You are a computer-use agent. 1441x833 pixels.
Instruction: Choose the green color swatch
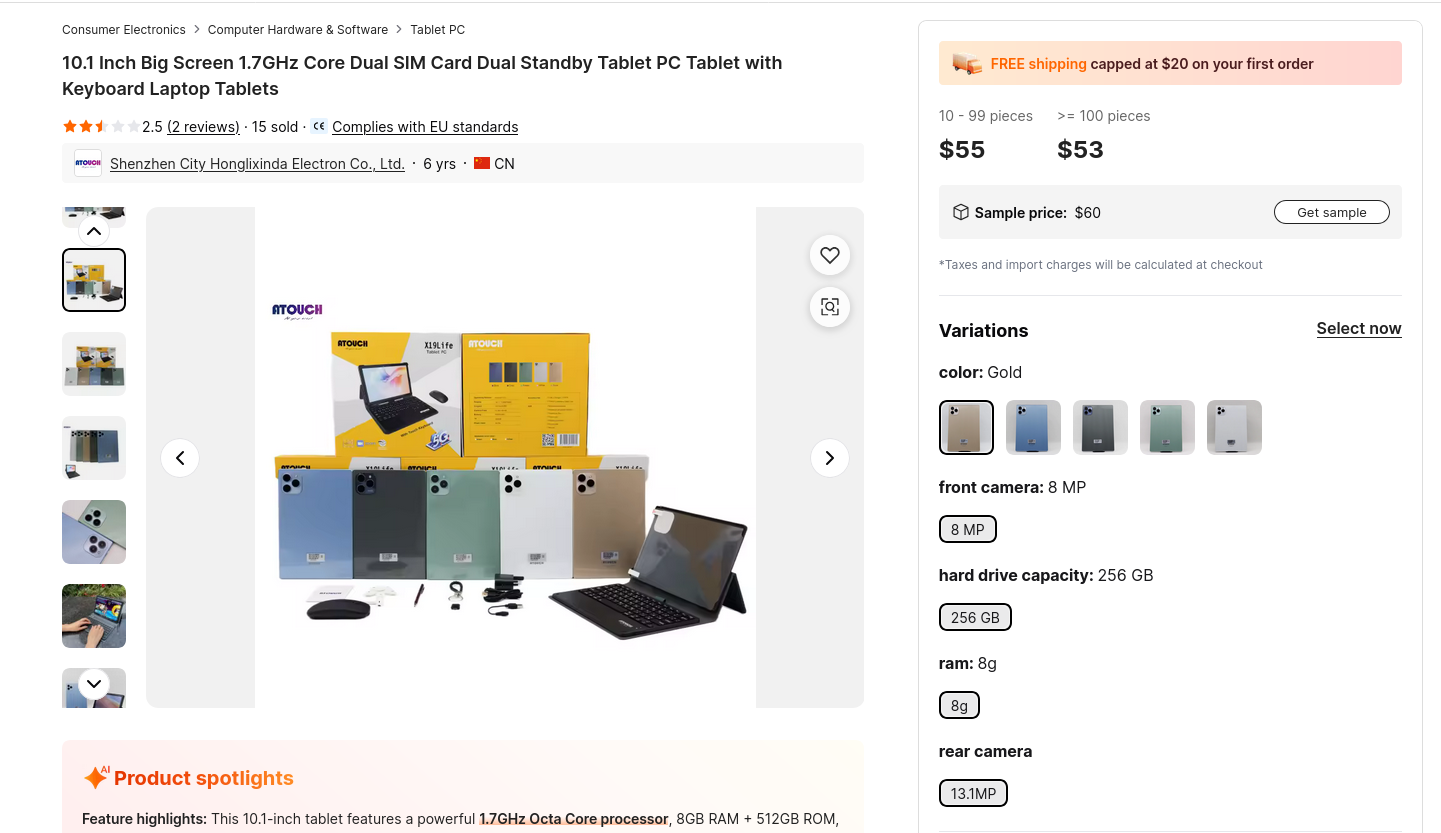pyautogui.click(x=1167, y=427)
